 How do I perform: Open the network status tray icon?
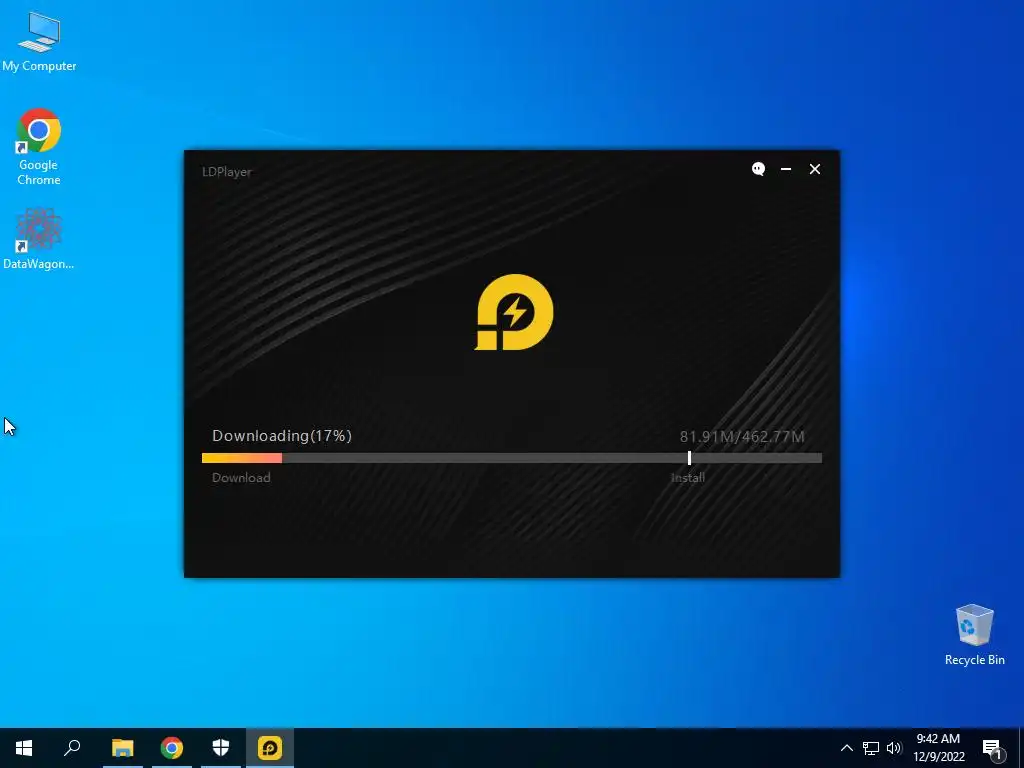tap(871, 748)
